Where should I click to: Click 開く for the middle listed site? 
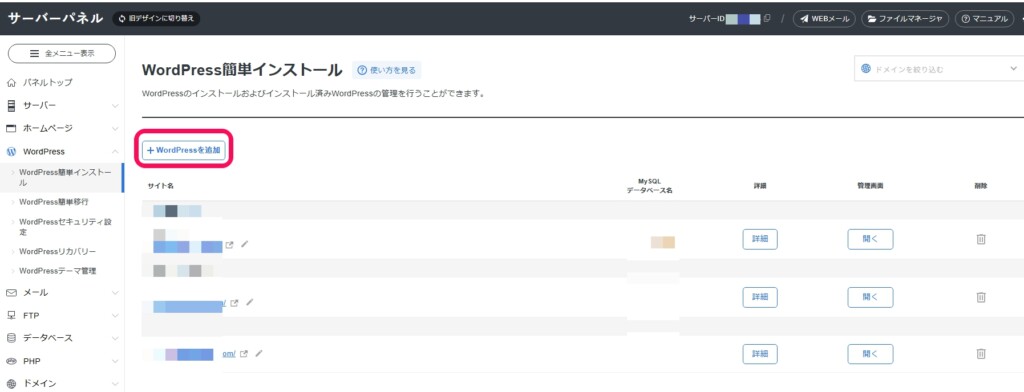(870, 297)
